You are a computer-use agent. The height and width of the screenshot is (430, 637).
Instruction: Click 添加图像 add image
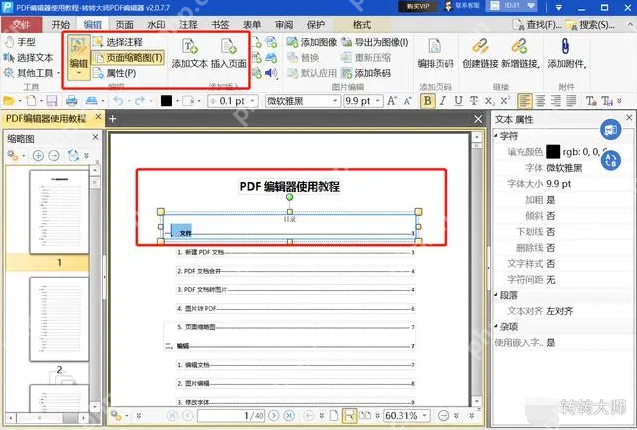click(312, 42)
